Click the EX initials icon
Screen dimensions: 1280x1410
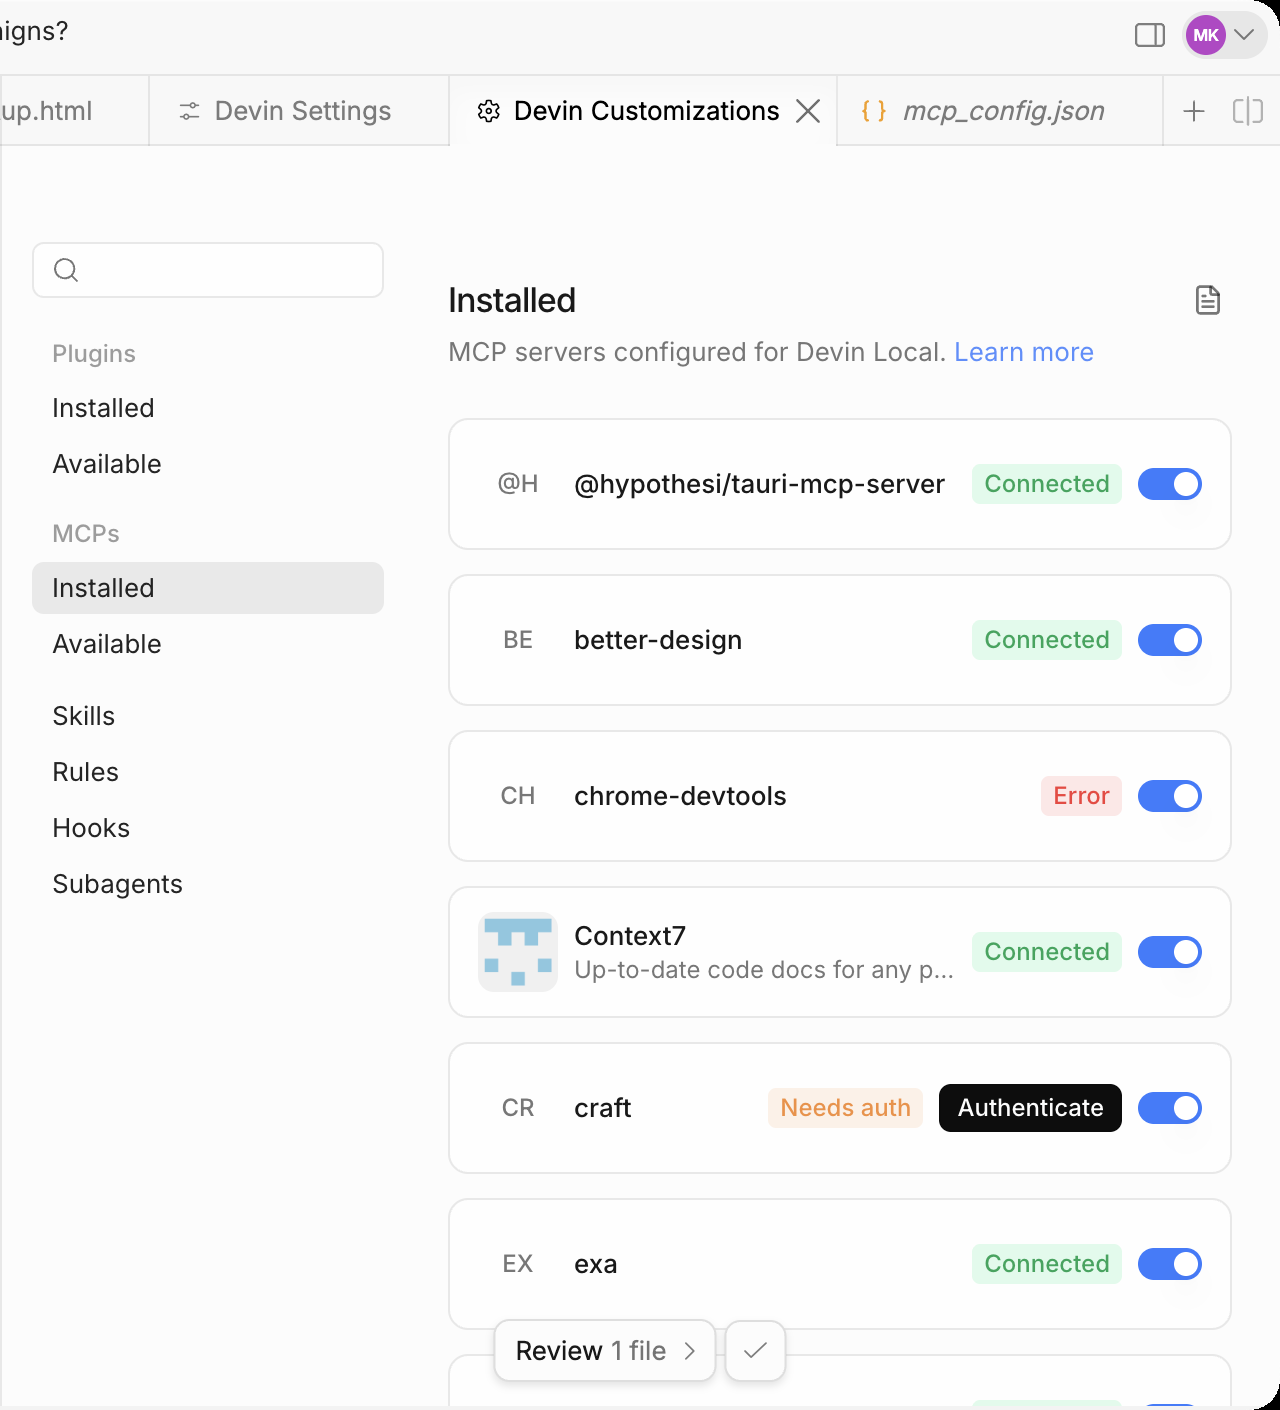(x=518, y=1264)
